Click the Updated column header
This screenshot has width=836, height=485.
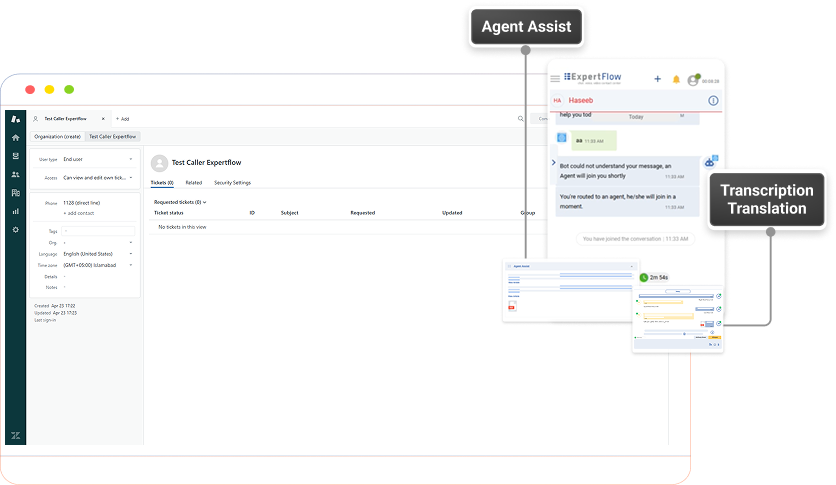[452, 213]
